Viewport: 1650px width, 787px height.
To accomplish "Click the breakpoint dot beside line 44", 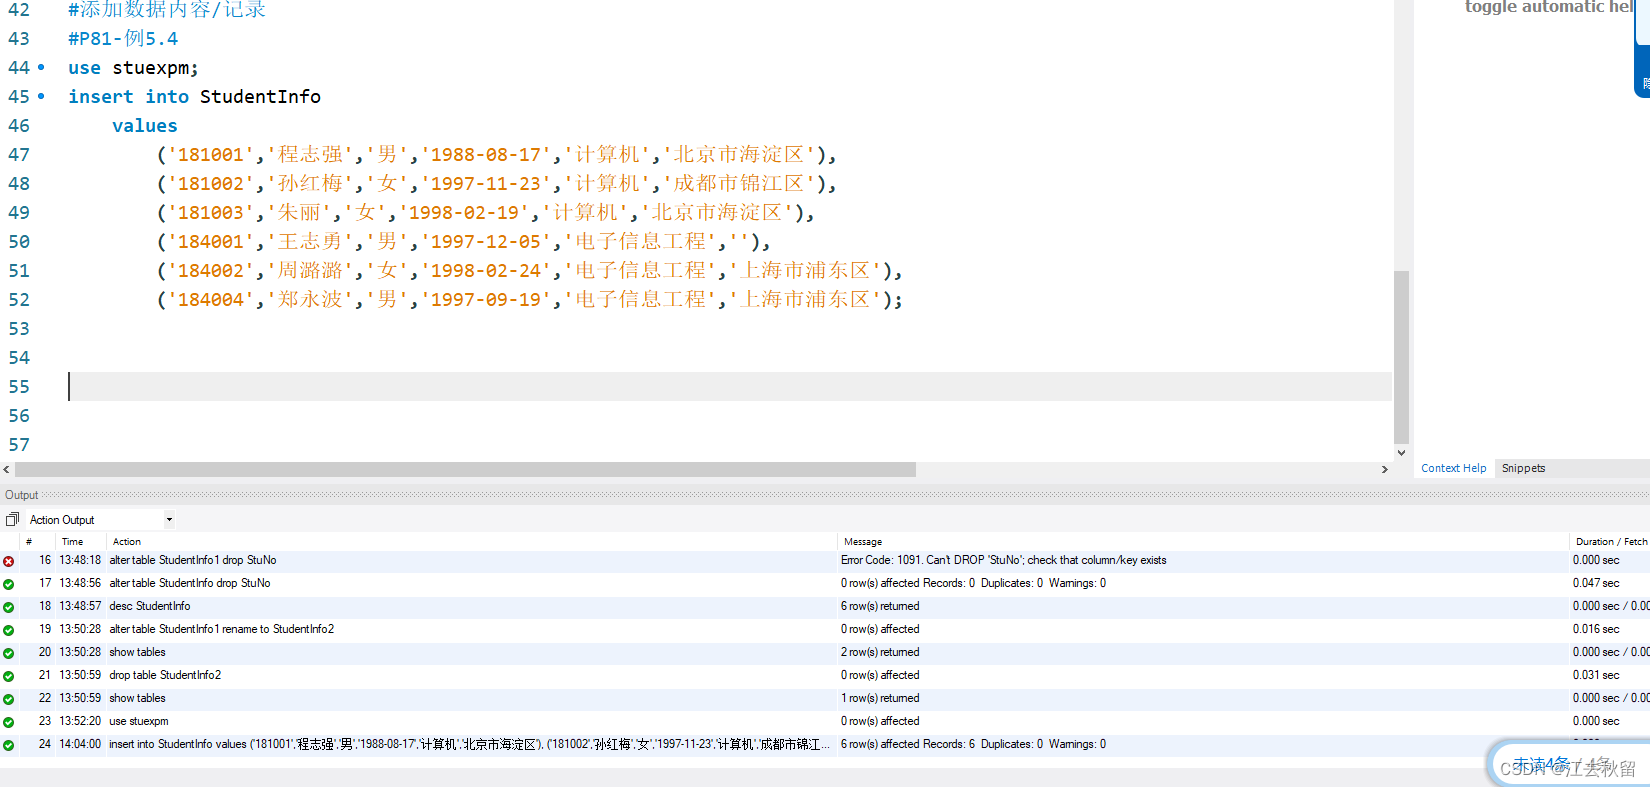I will click(41, 67).
